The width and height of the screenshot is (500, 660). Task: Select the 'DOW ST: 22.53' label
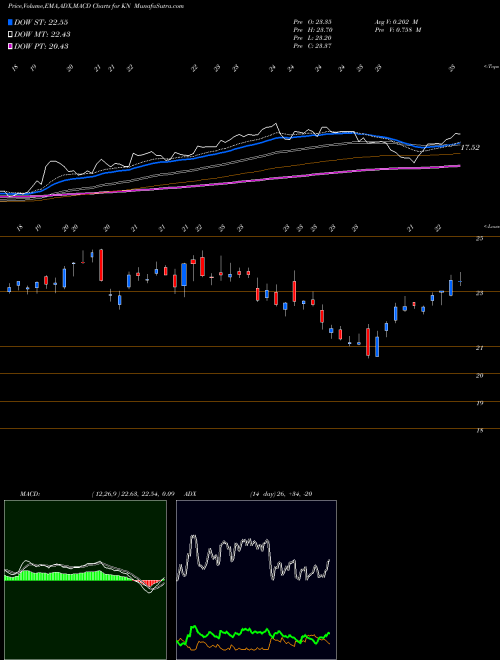click(41, 22)
